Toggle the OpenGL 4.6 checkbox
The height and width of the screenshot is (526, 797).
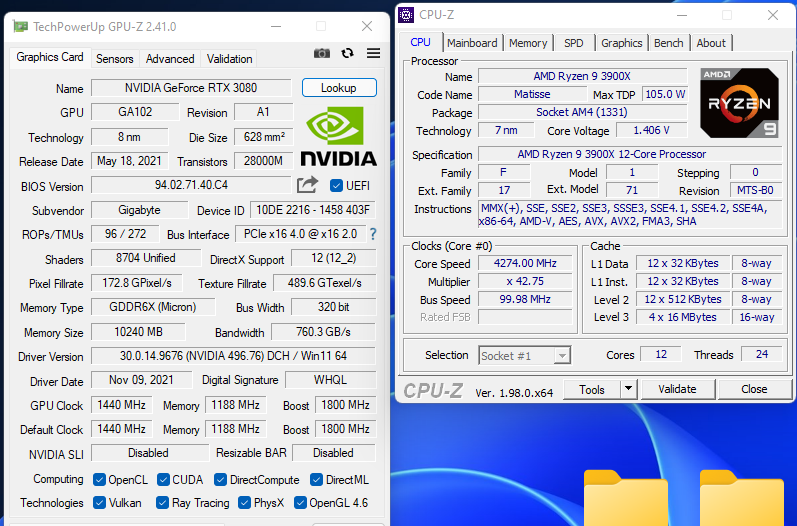pos(300,503)
